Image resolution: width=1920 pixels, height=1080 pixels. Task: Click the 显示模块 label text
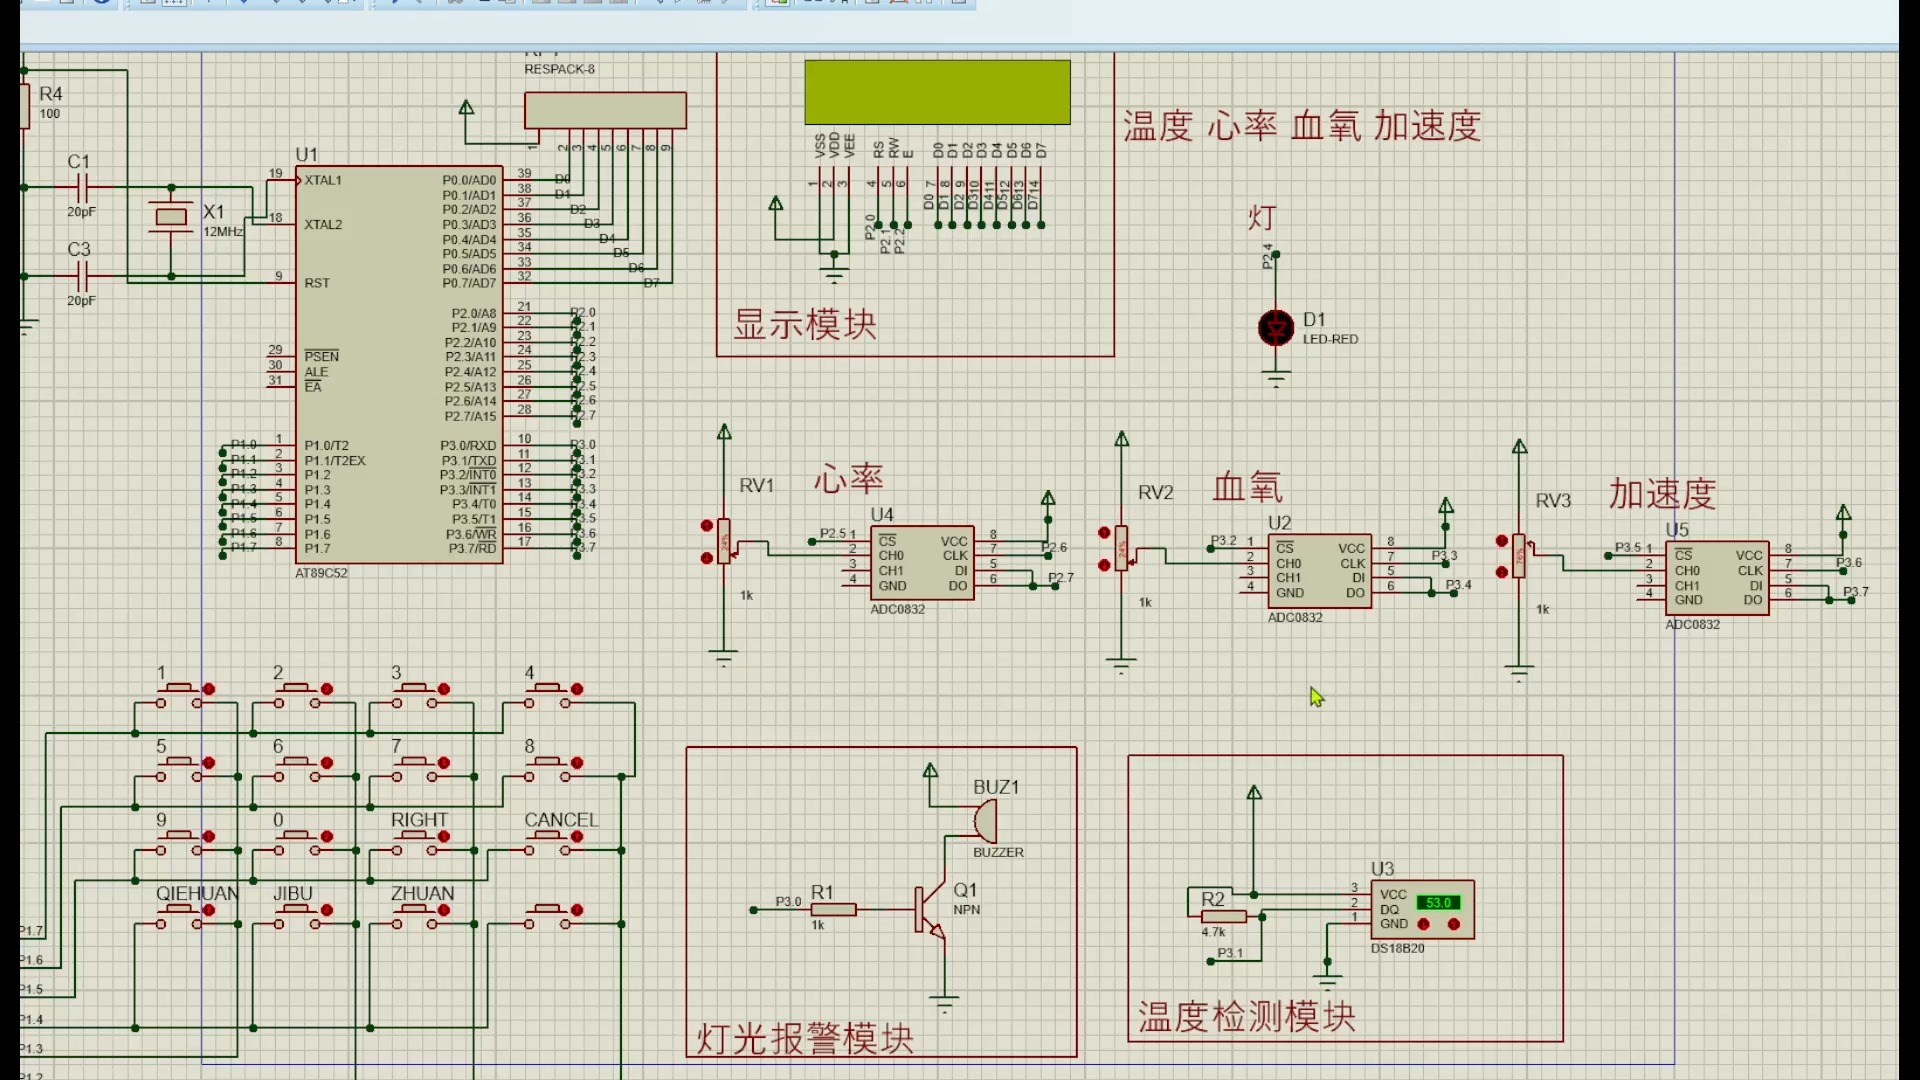805,324
